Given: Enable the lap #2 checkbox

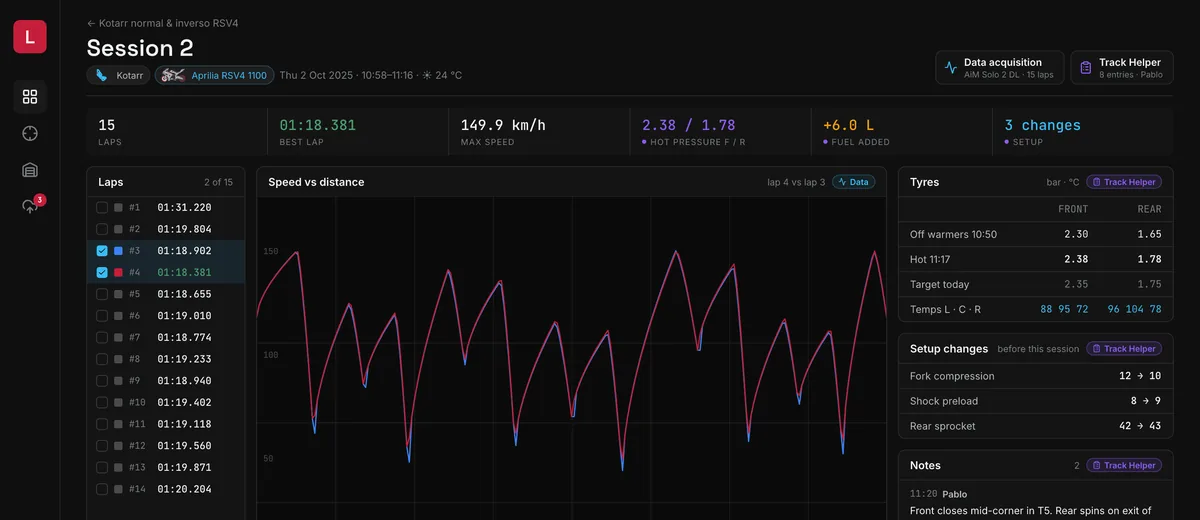Looking at the screenshot, I should 102,229.
